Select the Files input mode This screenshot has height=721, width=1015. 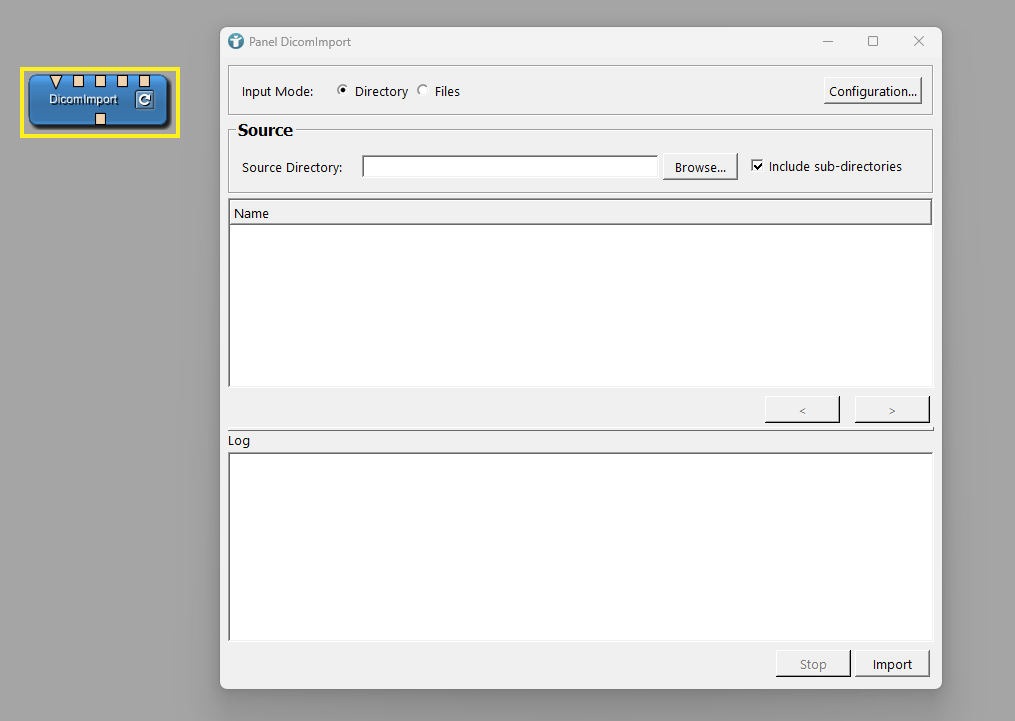[x=422, y=91]
